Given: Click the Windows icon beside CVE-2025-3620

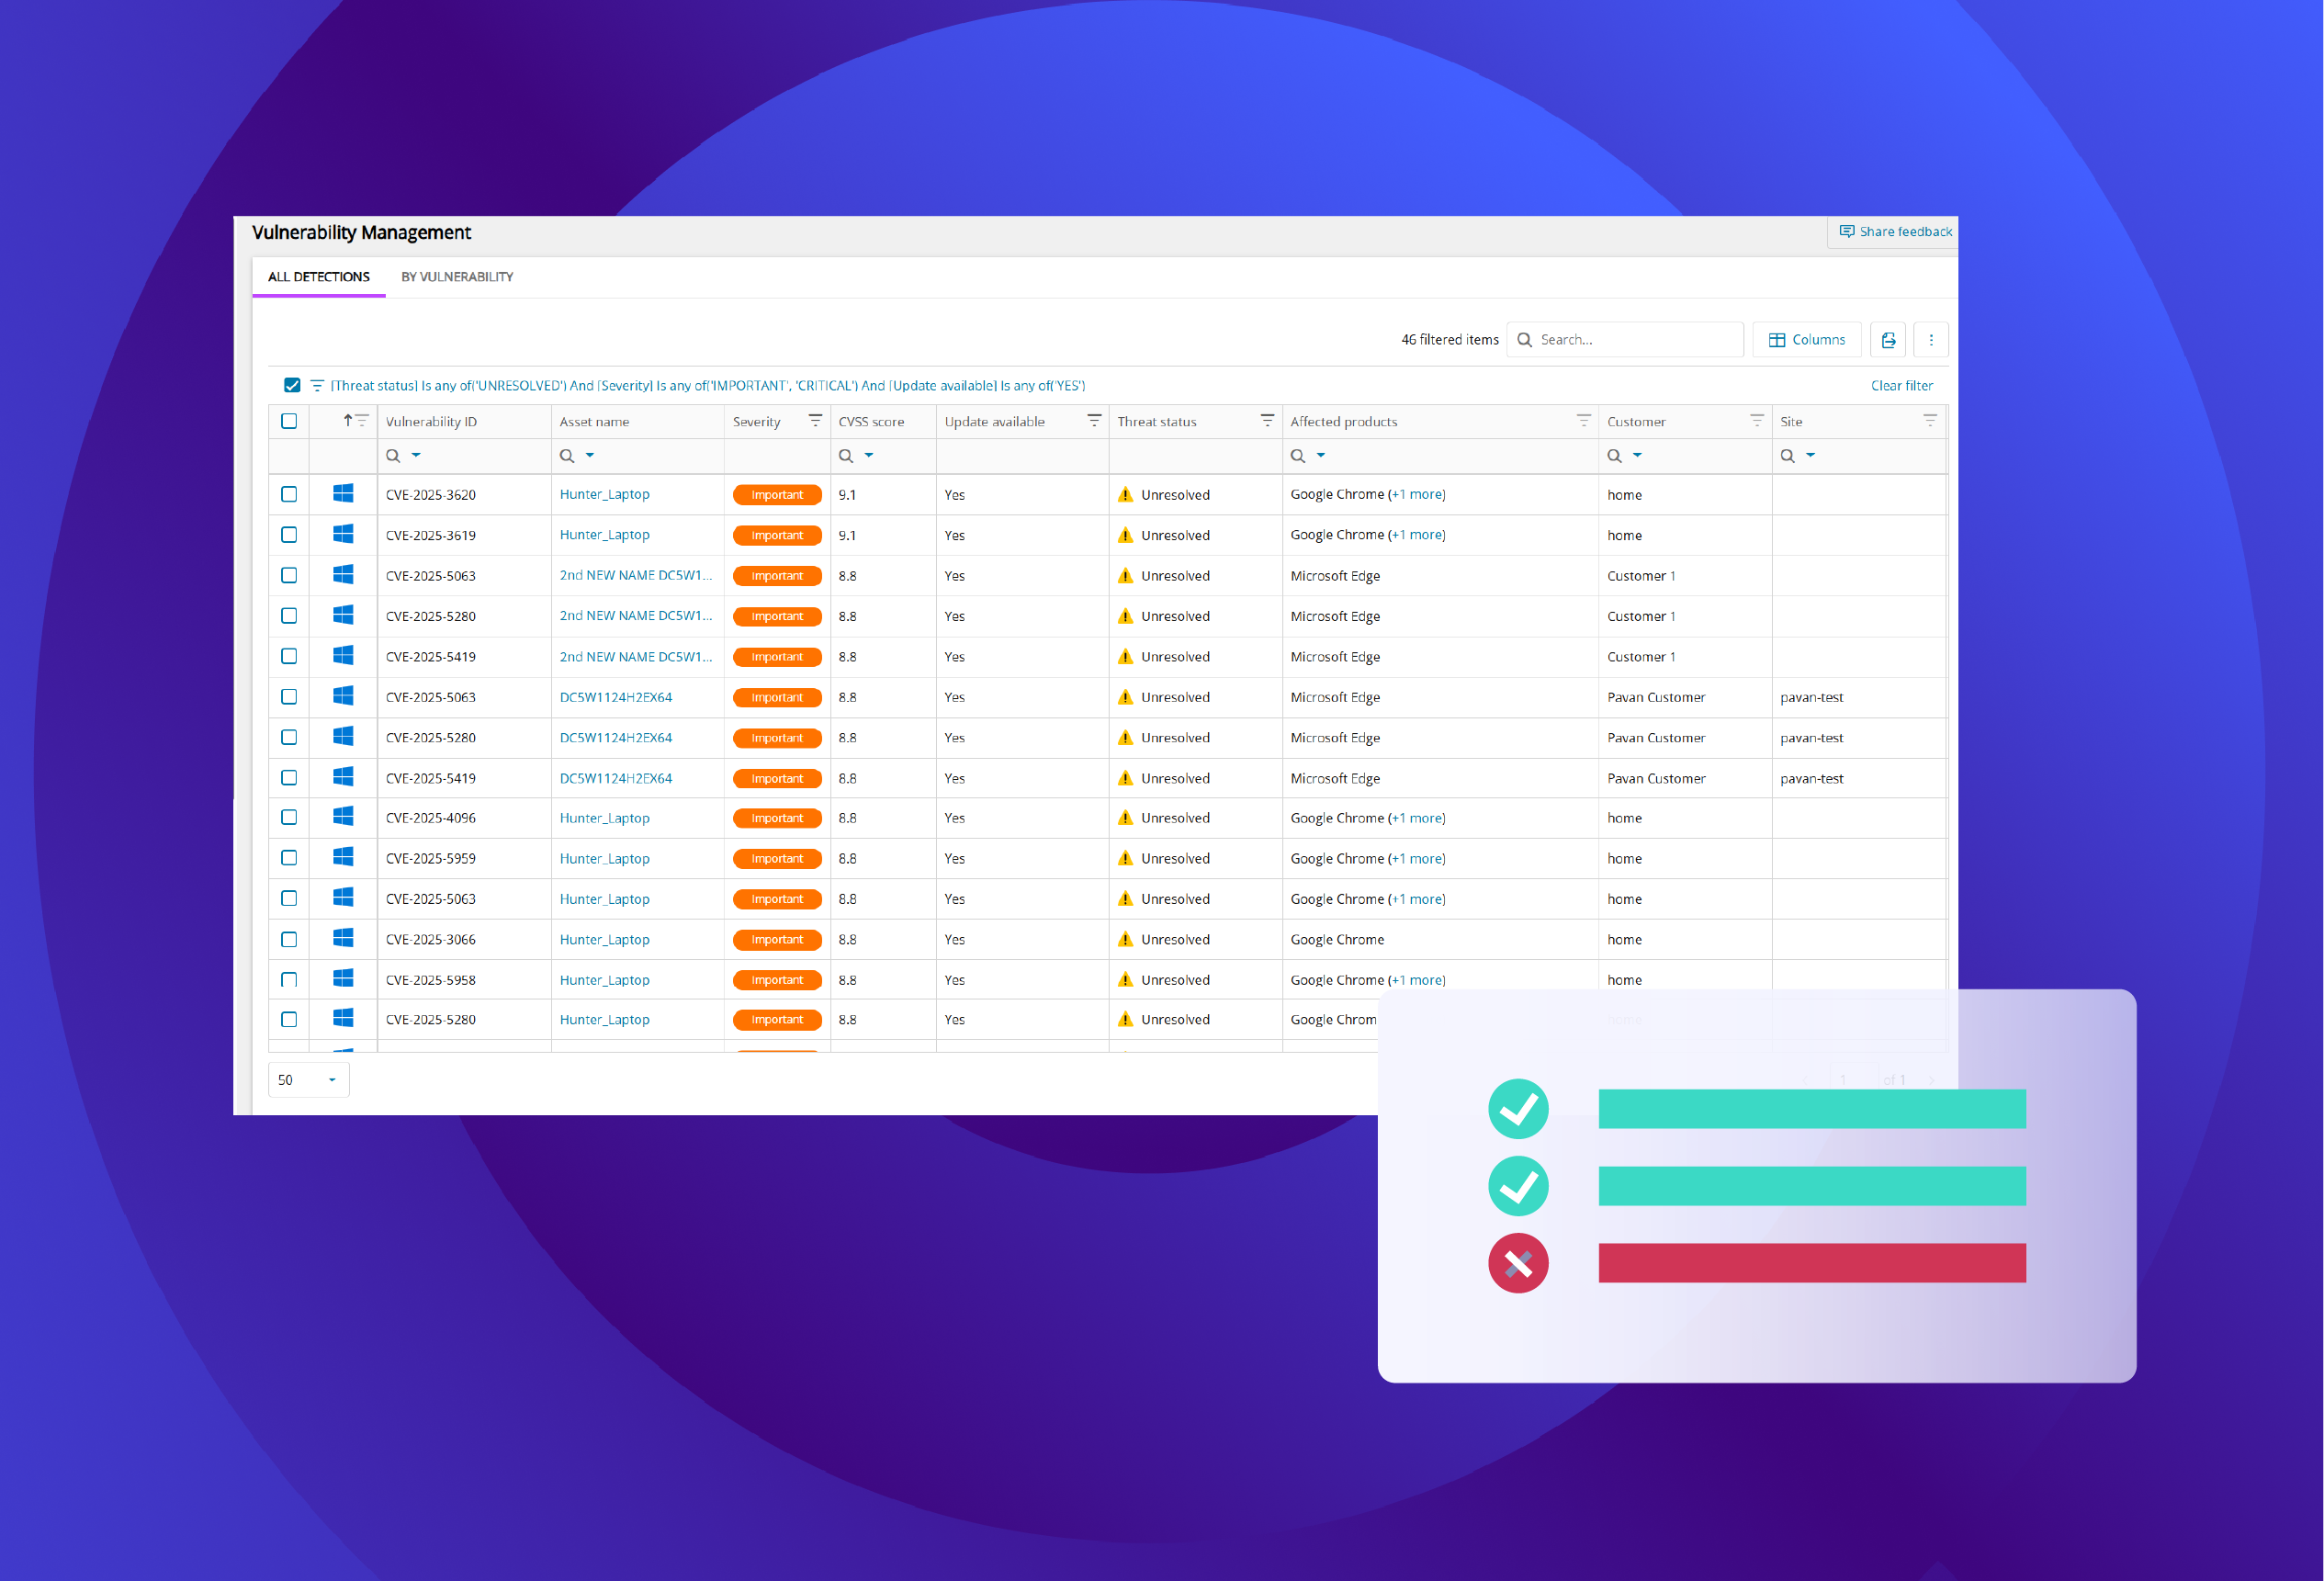Looking at the screenshot, I should pos(344,494).
